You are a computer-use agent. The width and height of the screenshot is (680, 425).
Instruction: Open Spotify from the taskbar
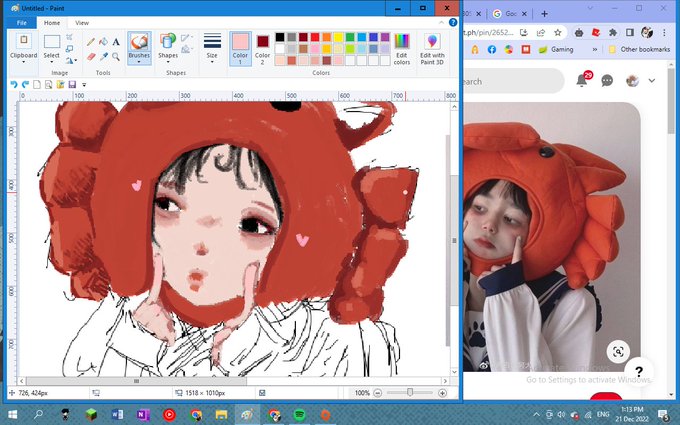[x=299, y=415]
